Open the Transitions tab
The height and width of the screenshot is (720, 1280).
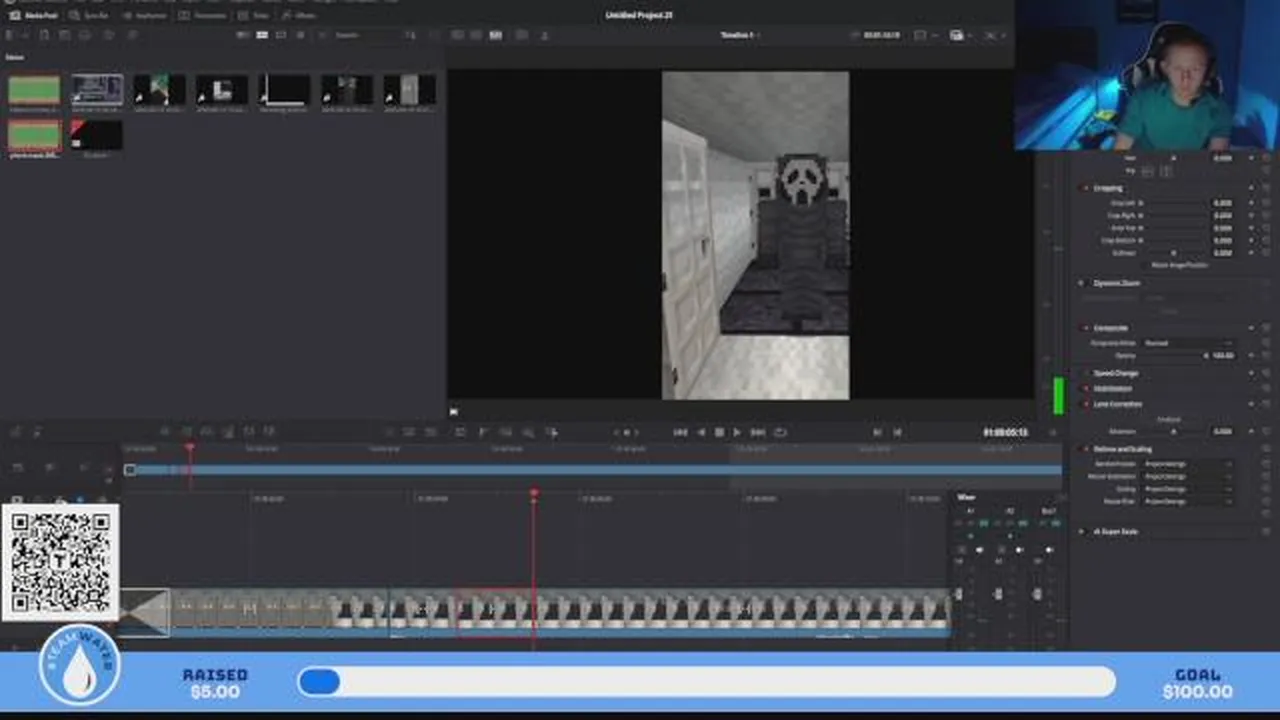[203, 16]
